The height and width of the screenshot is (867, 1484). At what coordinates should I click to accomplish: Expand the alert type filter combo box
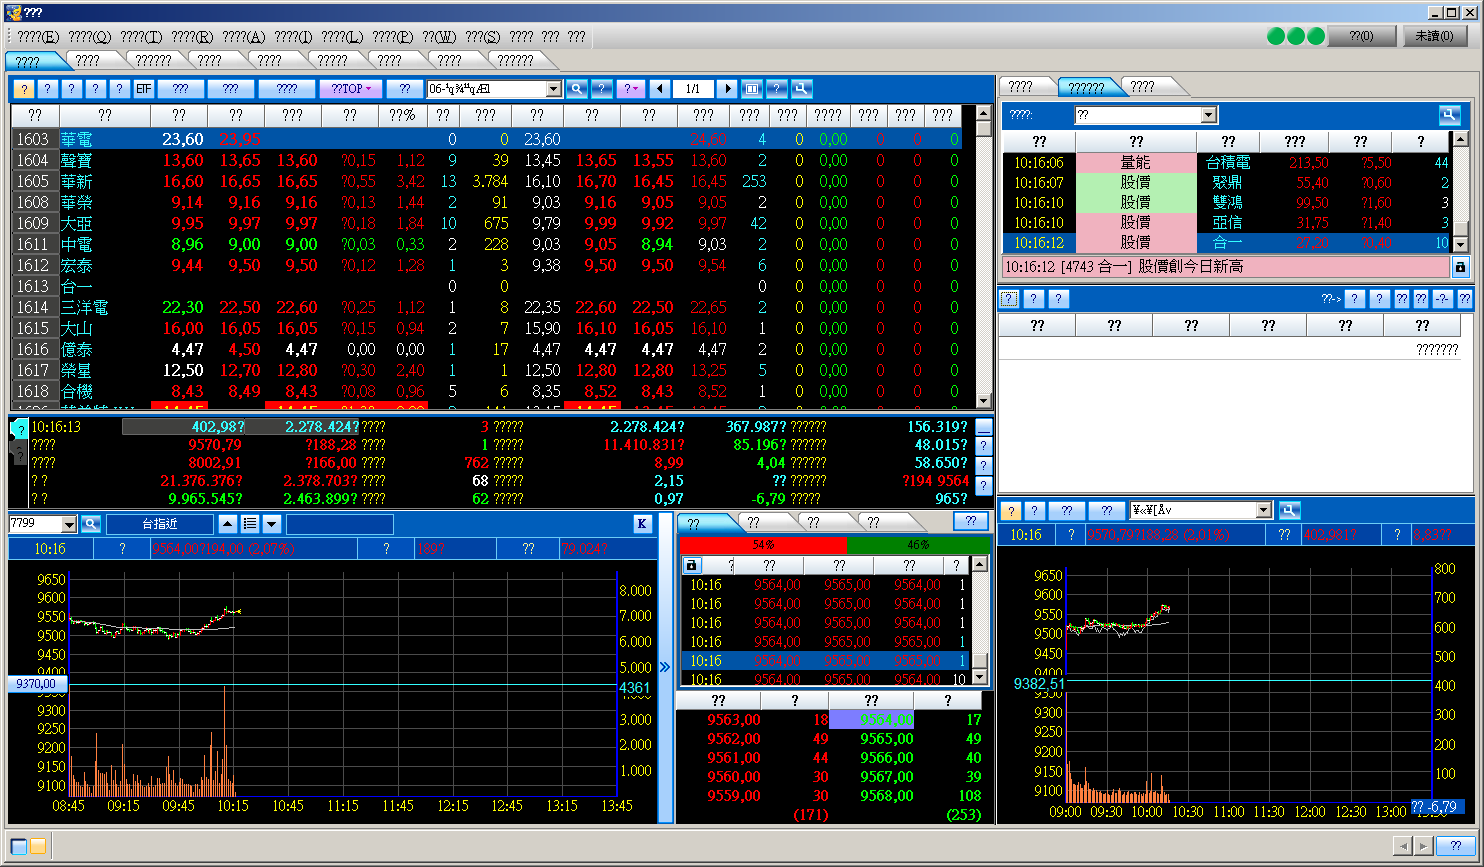[1208, 116]
